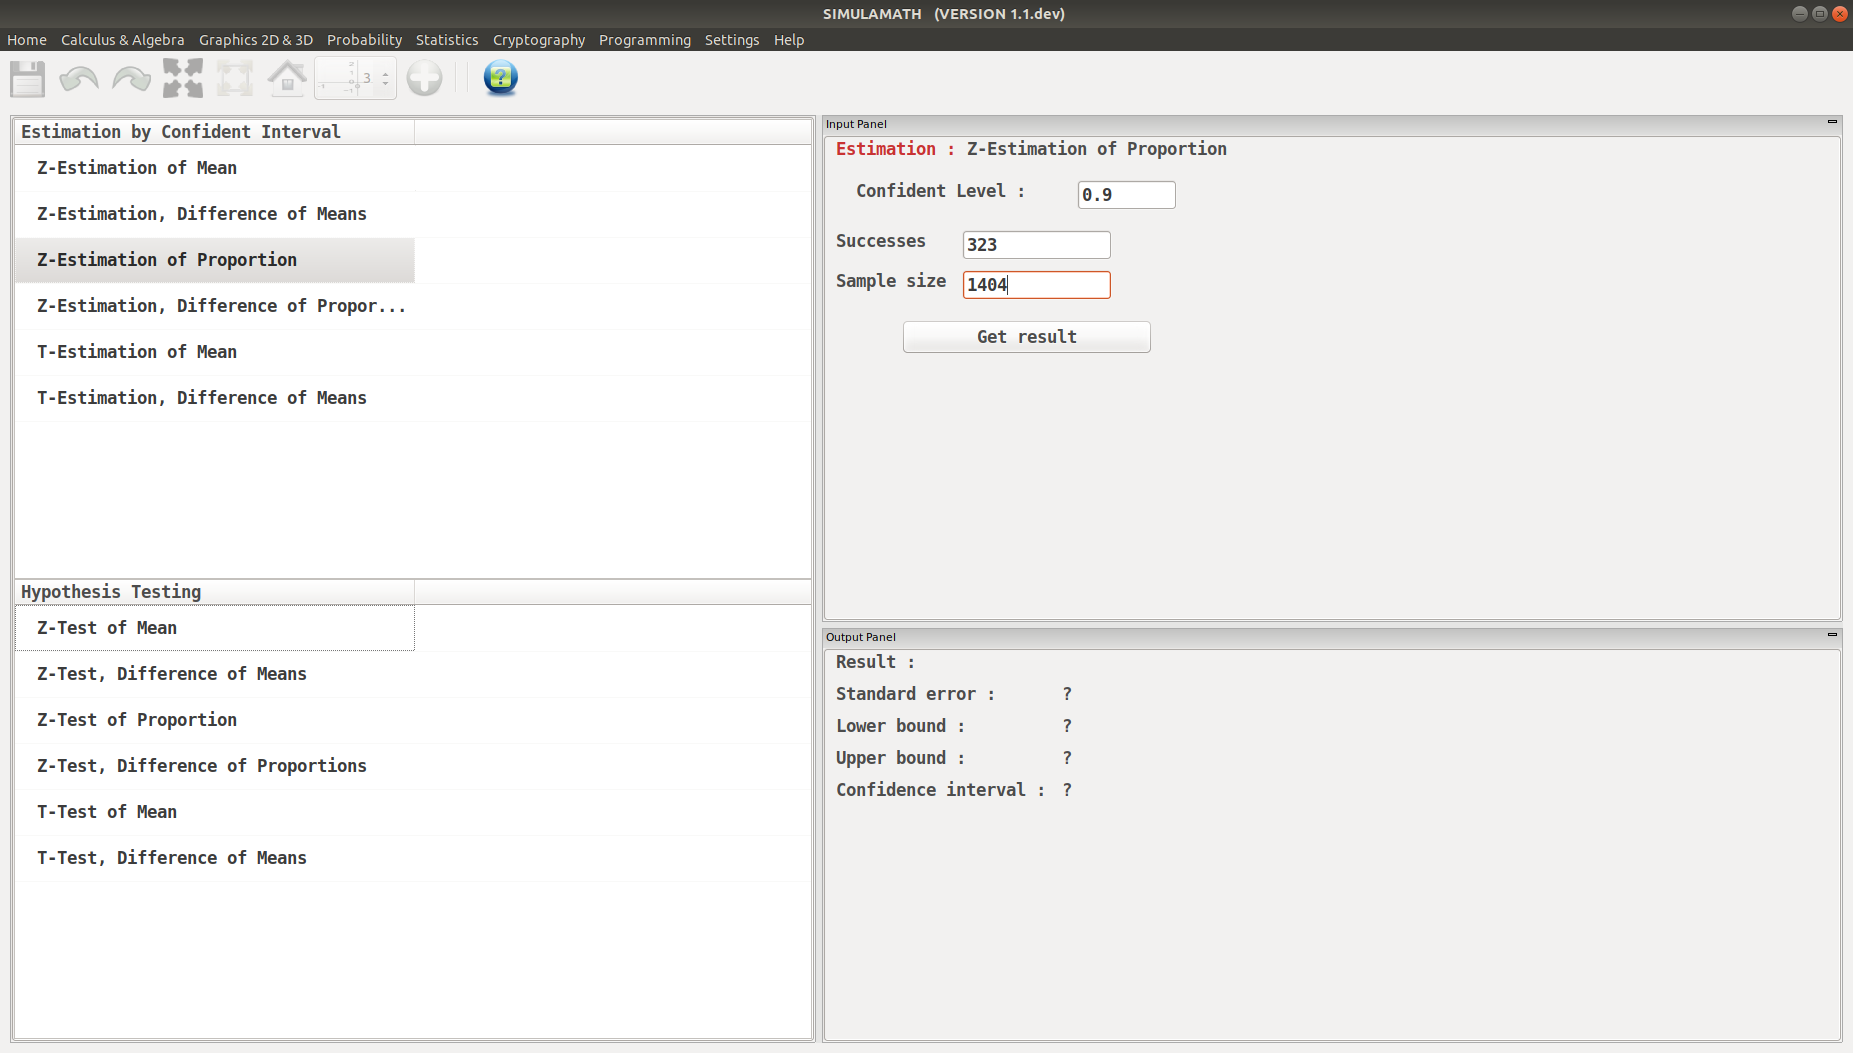Click the gray plus circle icon

click(425, 78)
